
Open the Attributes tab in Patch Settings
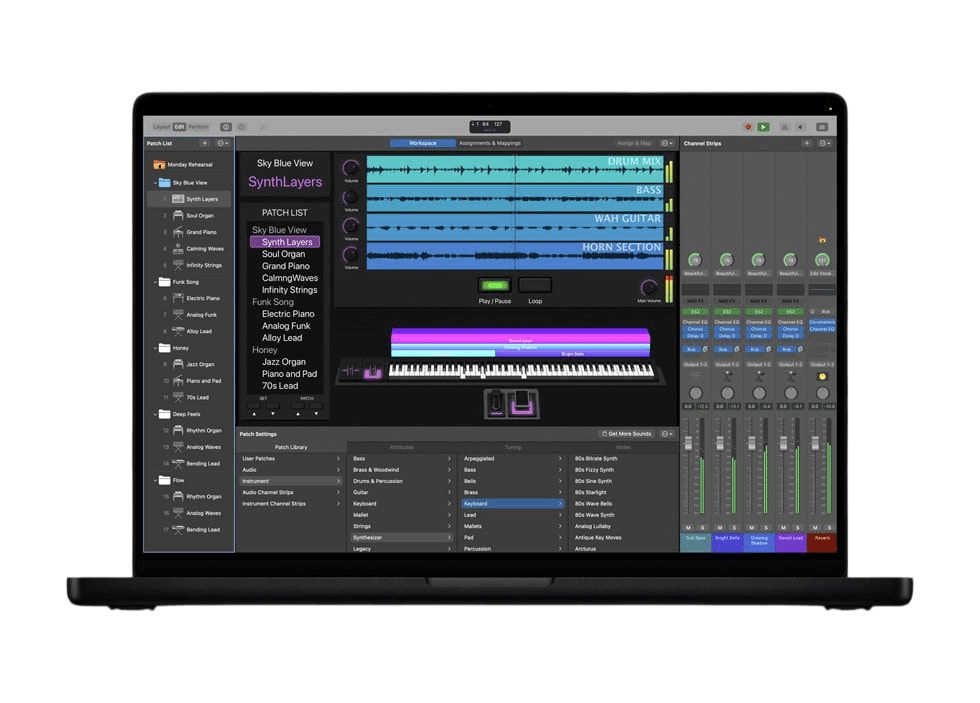pos(402,447)
